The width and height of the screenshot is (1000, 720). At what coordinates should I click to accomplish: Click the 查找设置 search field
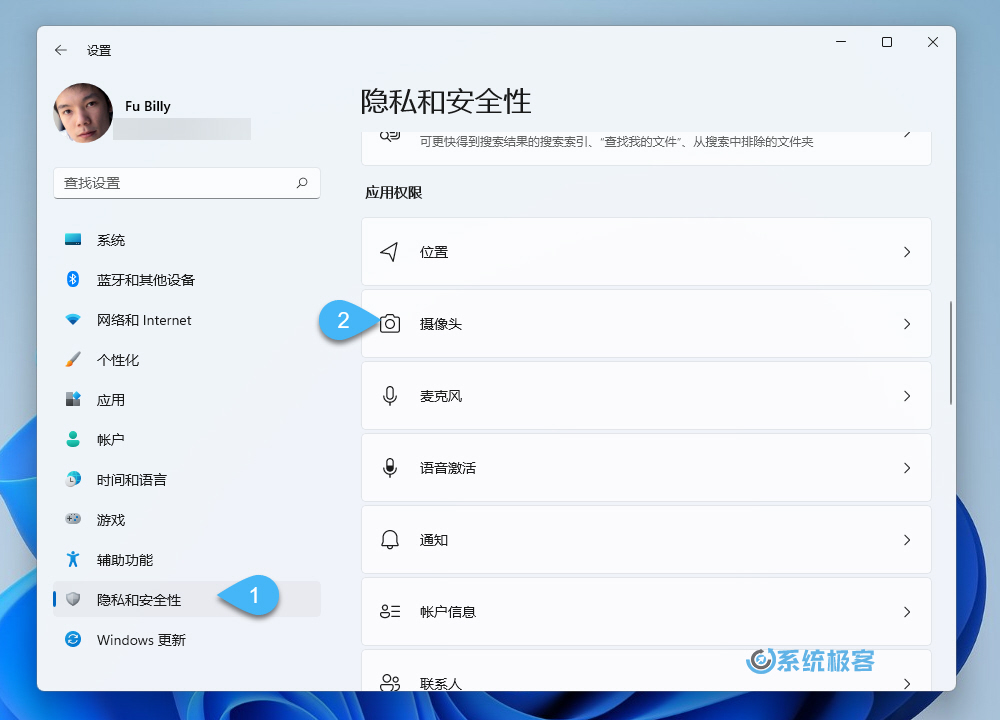tap(187, 184)
